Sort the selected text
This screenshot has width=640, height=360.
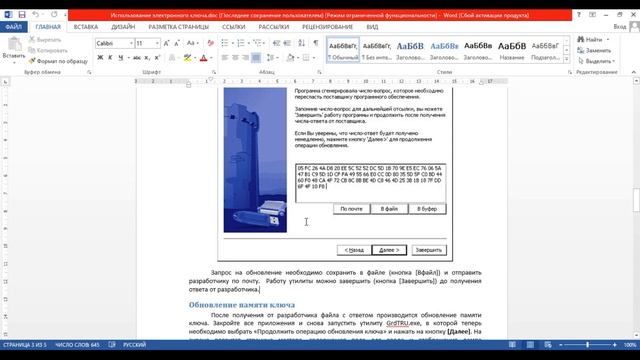click(x=302, y=43)
